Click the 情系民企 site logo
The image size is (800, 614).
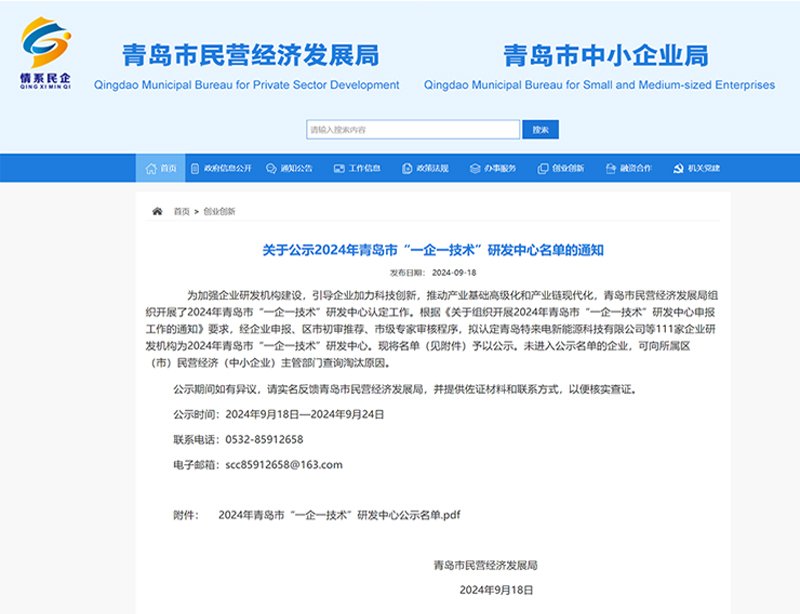(x=46, y=53)
